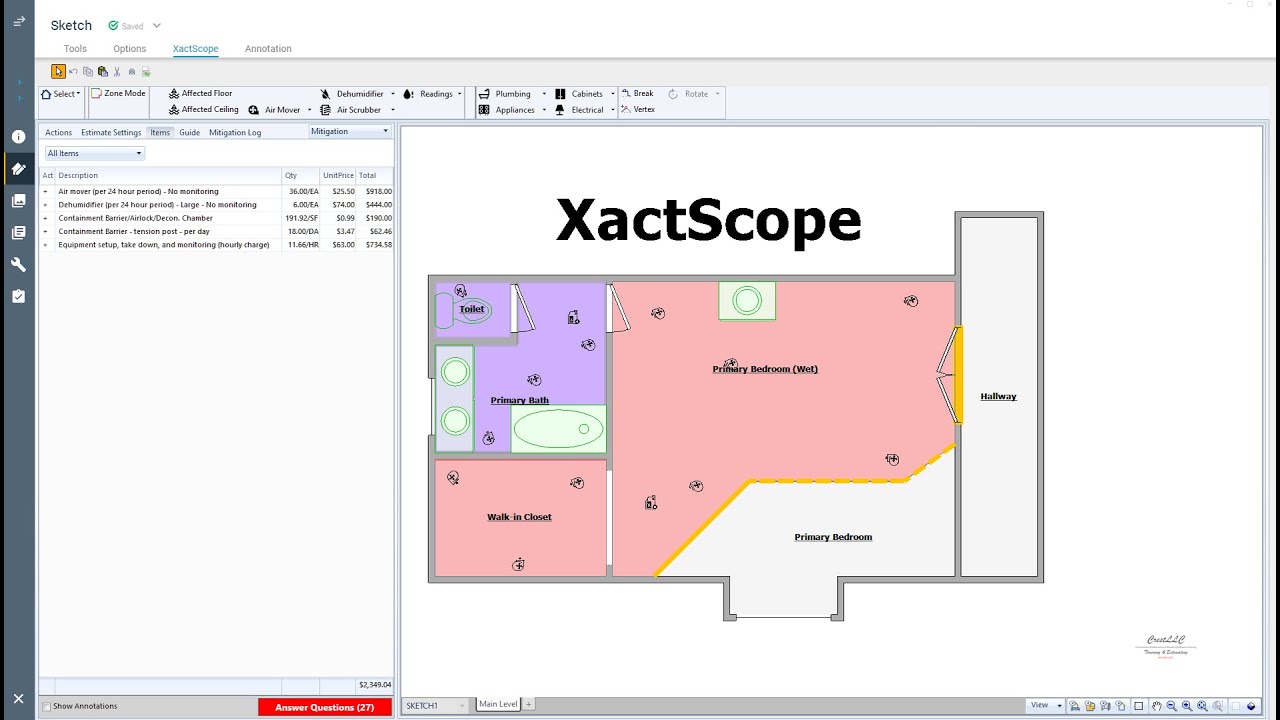The width and height of the screenshot is (1280, 720).
Task: Mark Affected Floor tool
Action: pyautogui.click(x=200, y=93)
